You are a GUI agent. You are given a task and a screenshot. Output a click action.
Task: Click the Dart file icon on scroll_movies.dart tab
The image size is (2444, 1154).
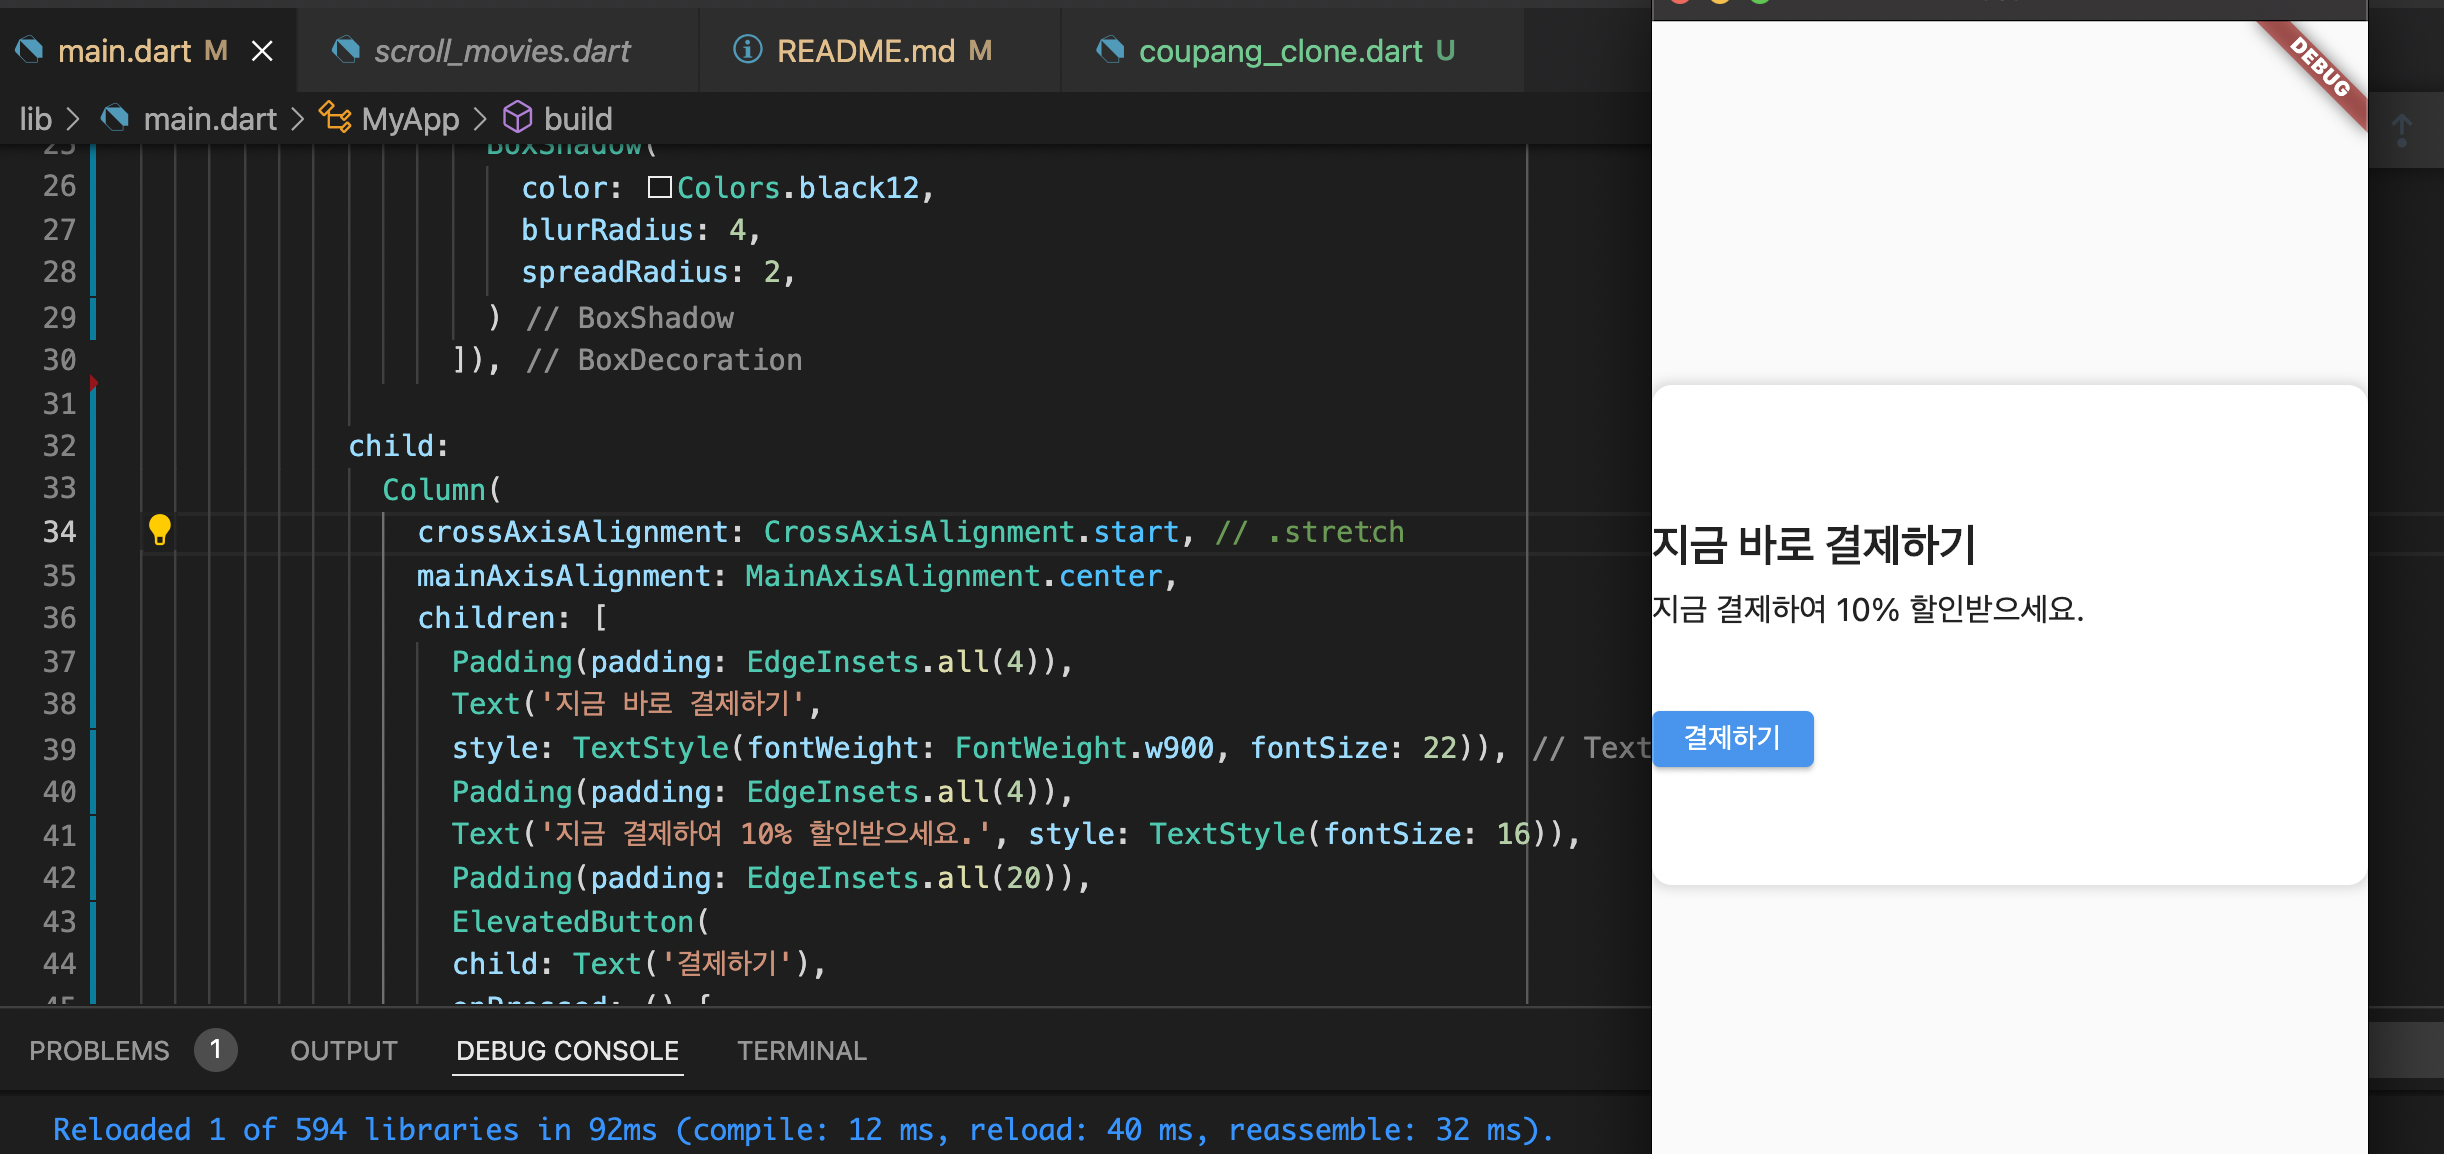(x=346, y=50)
